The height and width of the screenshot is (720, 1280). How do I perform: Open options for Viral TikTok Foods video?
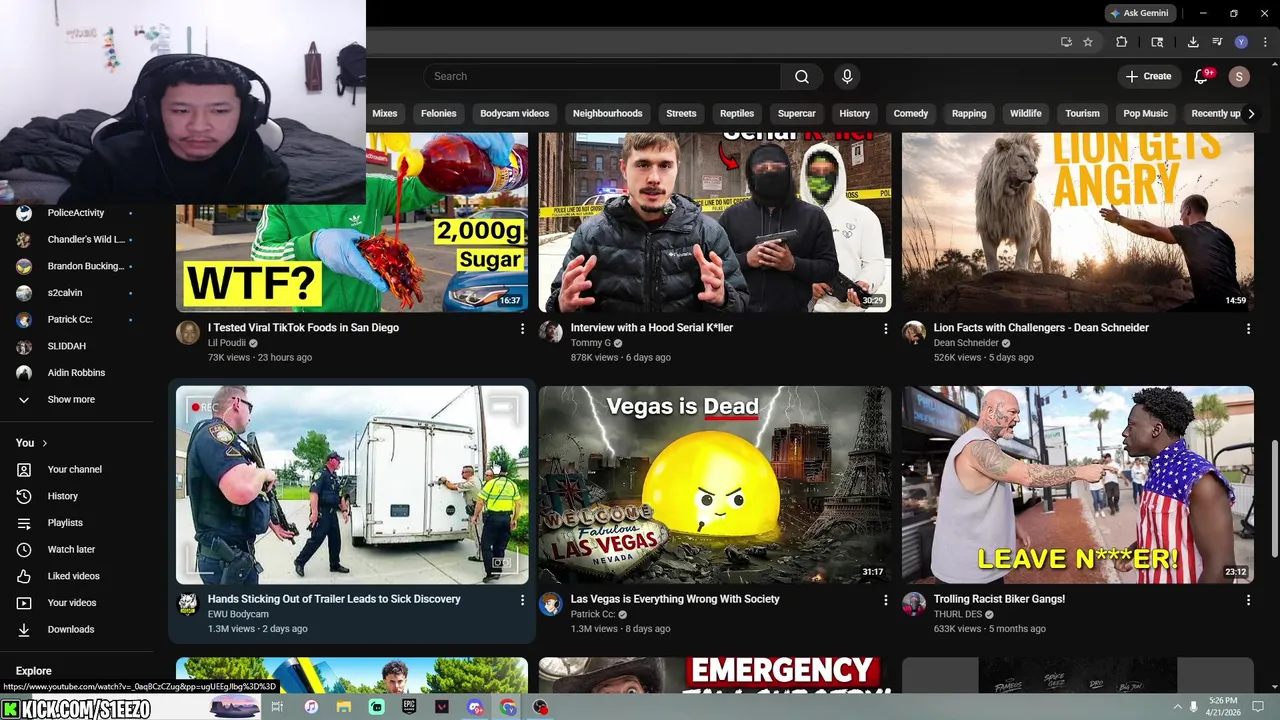[522, 328]
